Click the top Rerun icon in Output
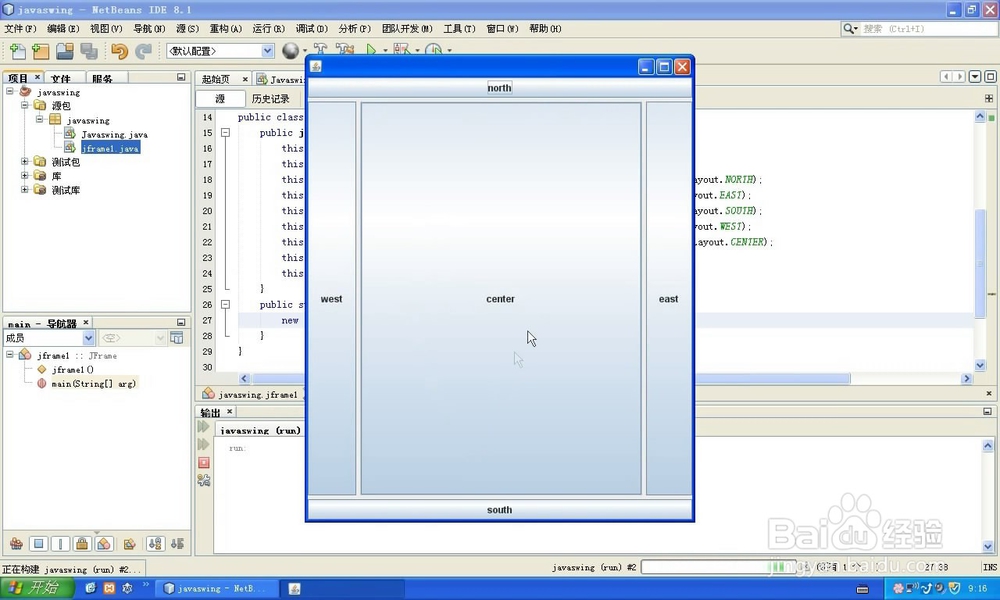Viewport: 1000px width, 600px height. click(203, 427)
